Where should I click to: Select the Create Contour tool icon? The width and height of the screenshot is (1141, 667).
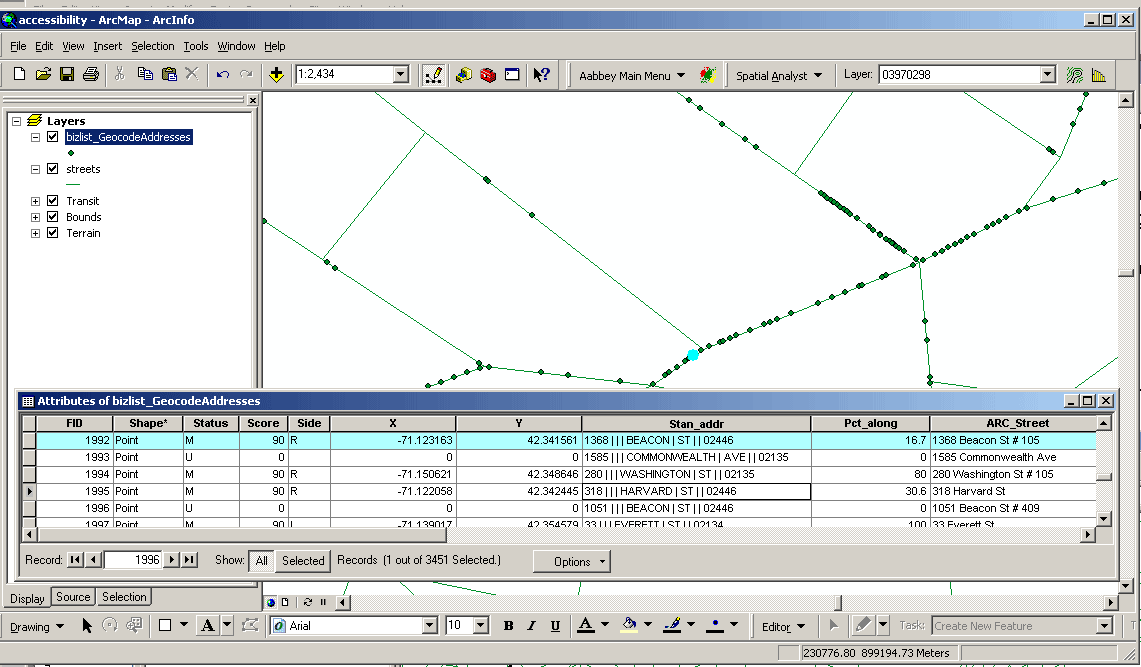pos(1074,74)
